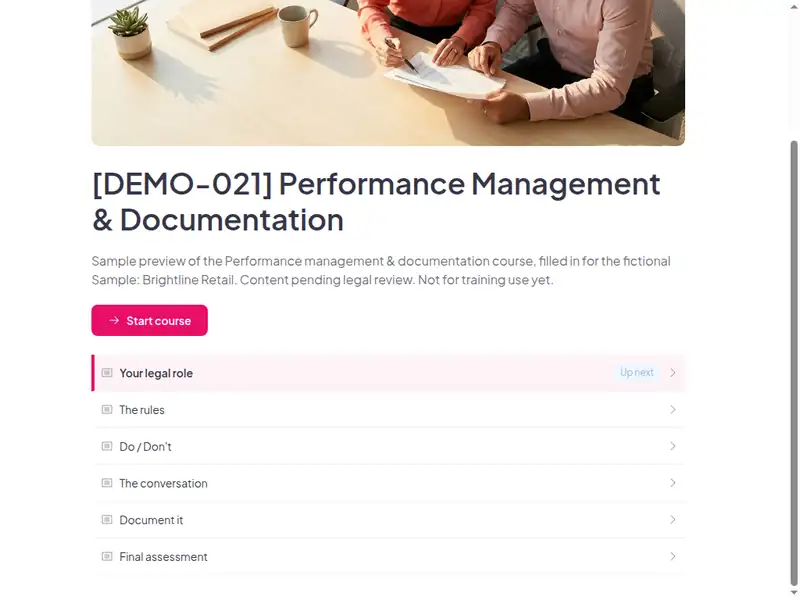
Task: Click lesson icon beside Document it
Action: coord(107,520)
